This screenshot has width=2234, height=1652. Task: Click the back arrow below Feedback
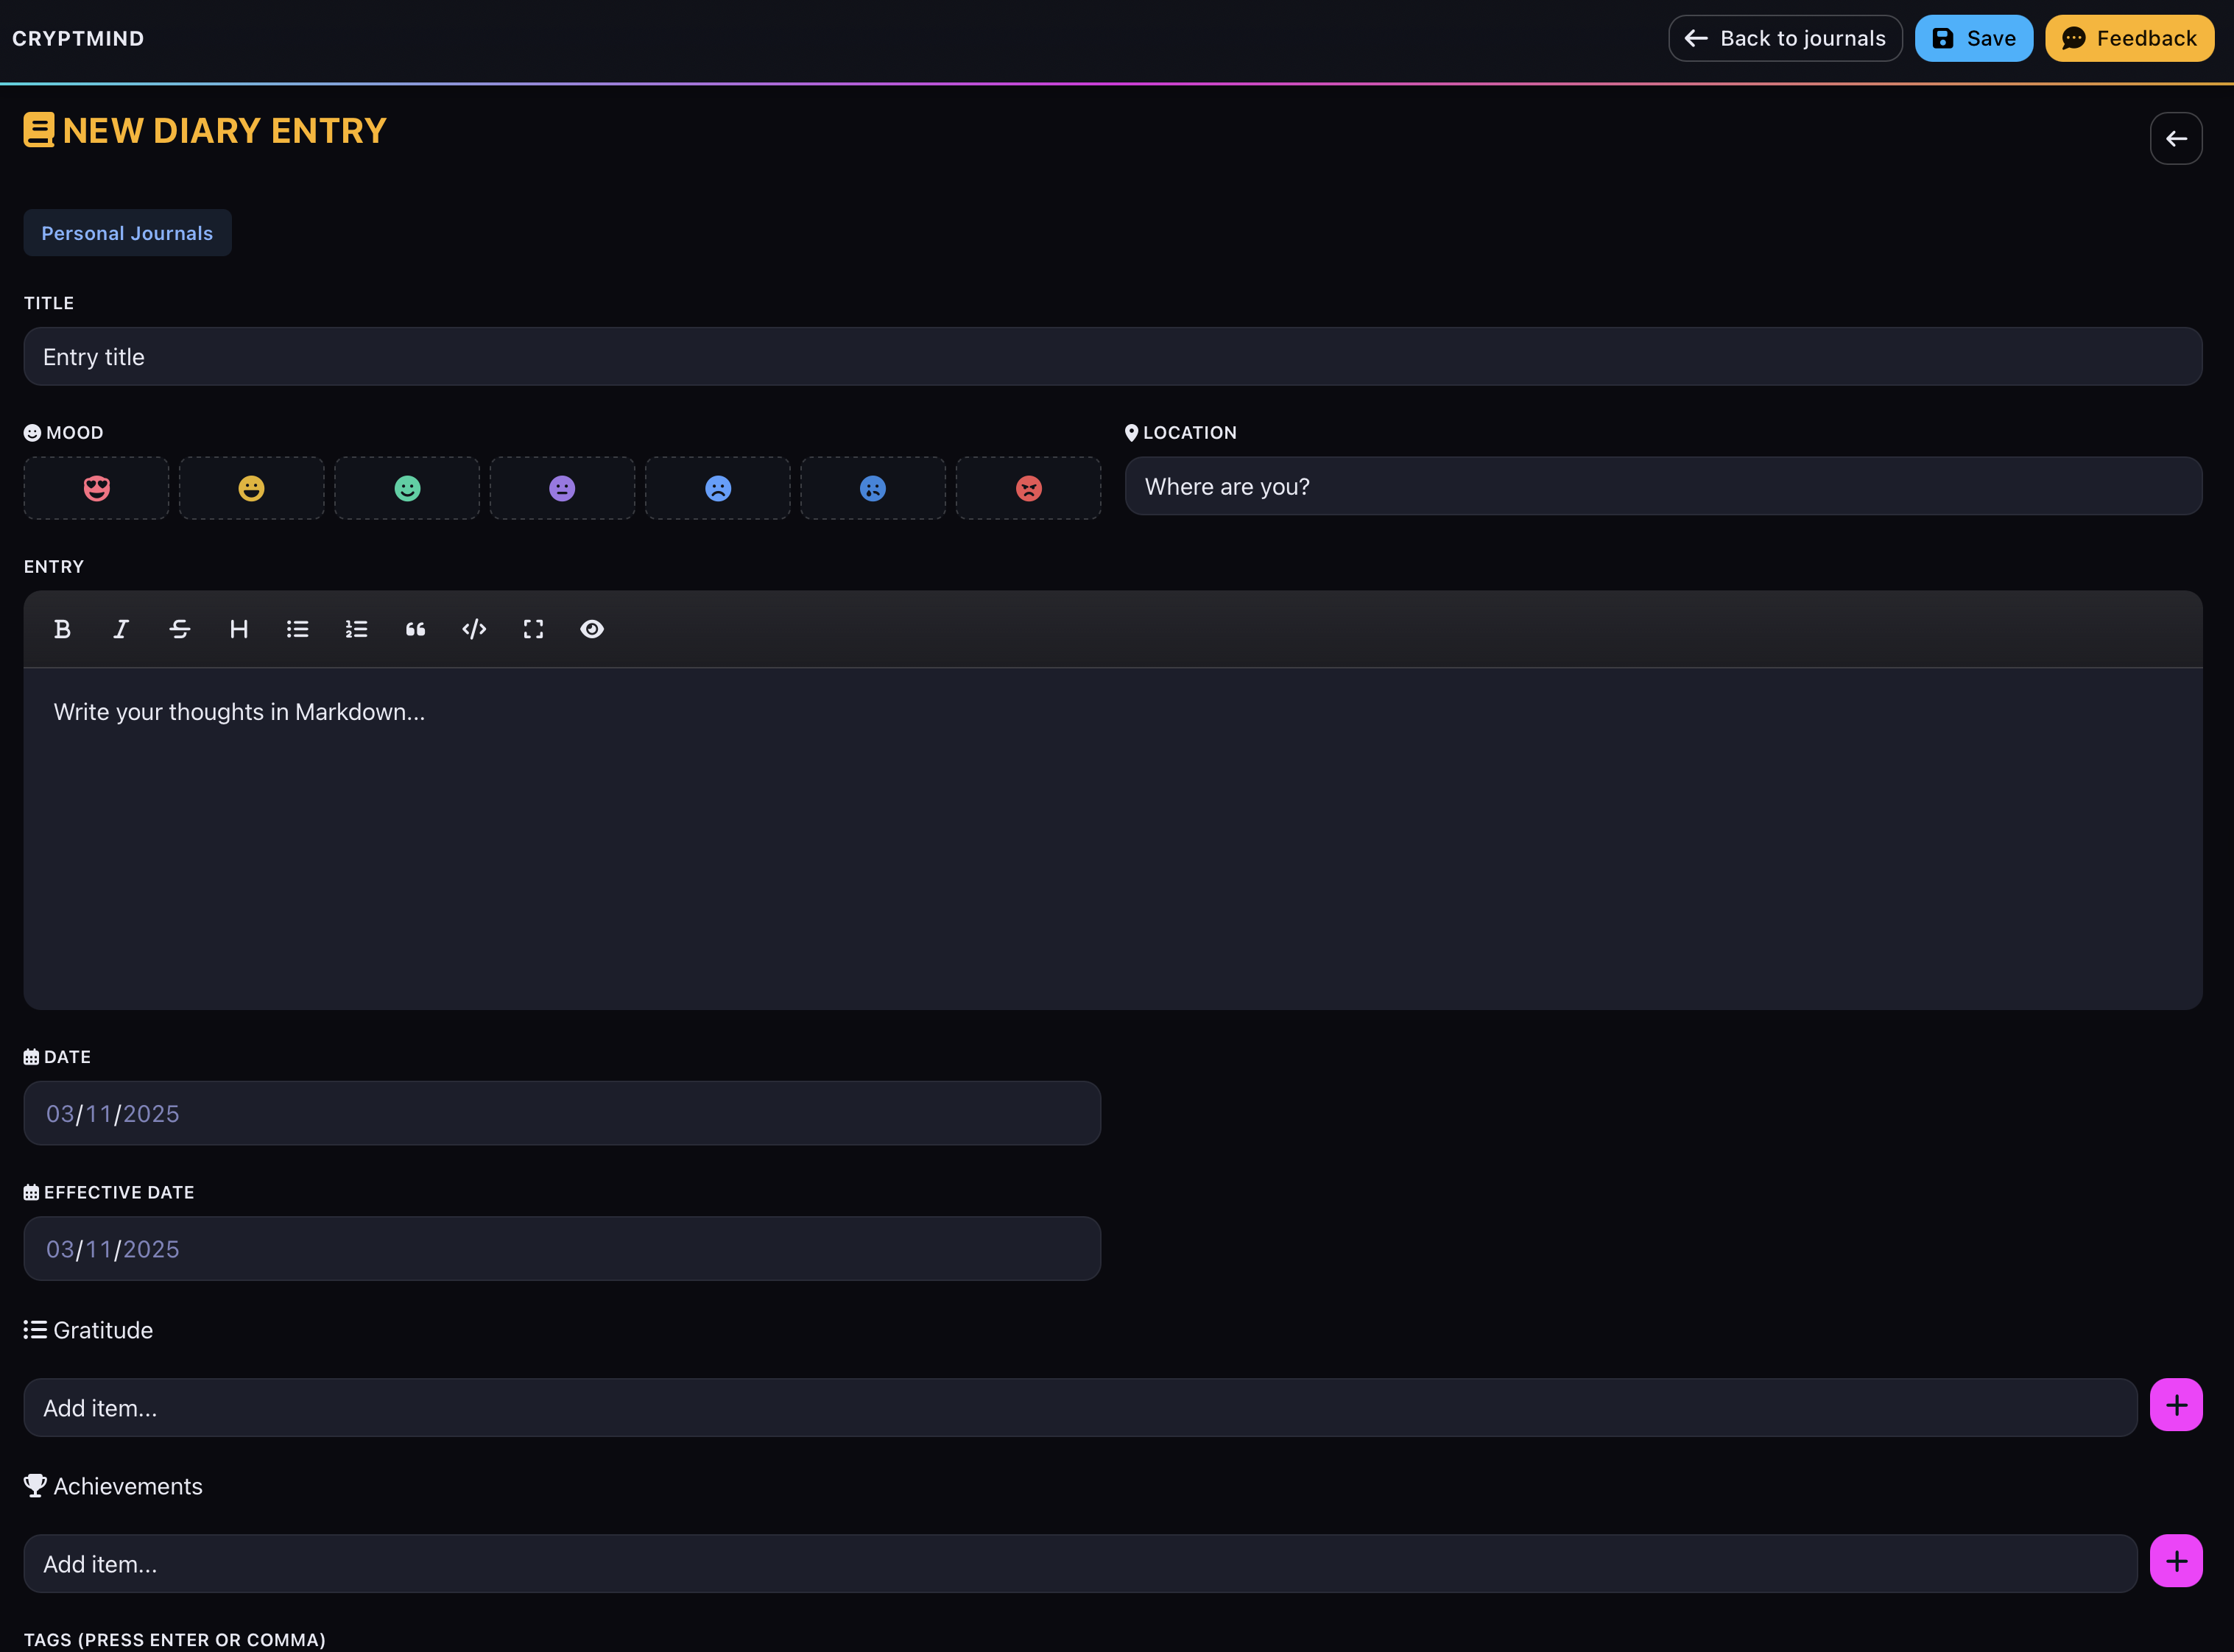click(2176, 138)
